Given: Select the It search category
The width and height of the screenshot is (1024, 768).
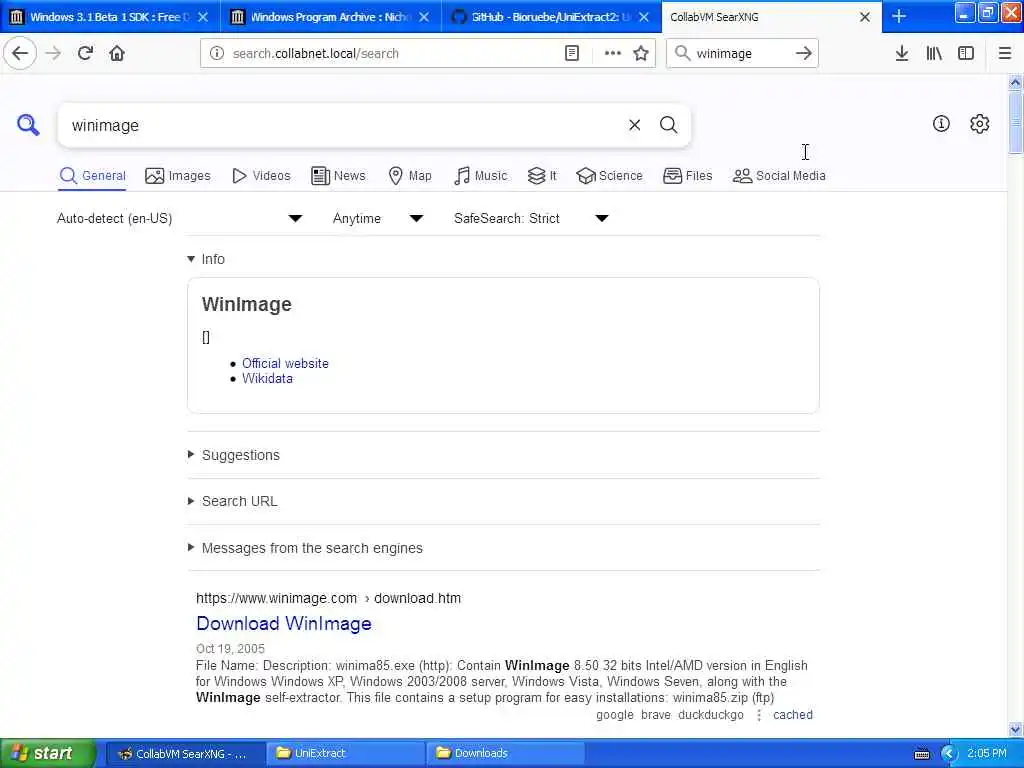Looking at the screenshot, I should (x=542, y=176).
